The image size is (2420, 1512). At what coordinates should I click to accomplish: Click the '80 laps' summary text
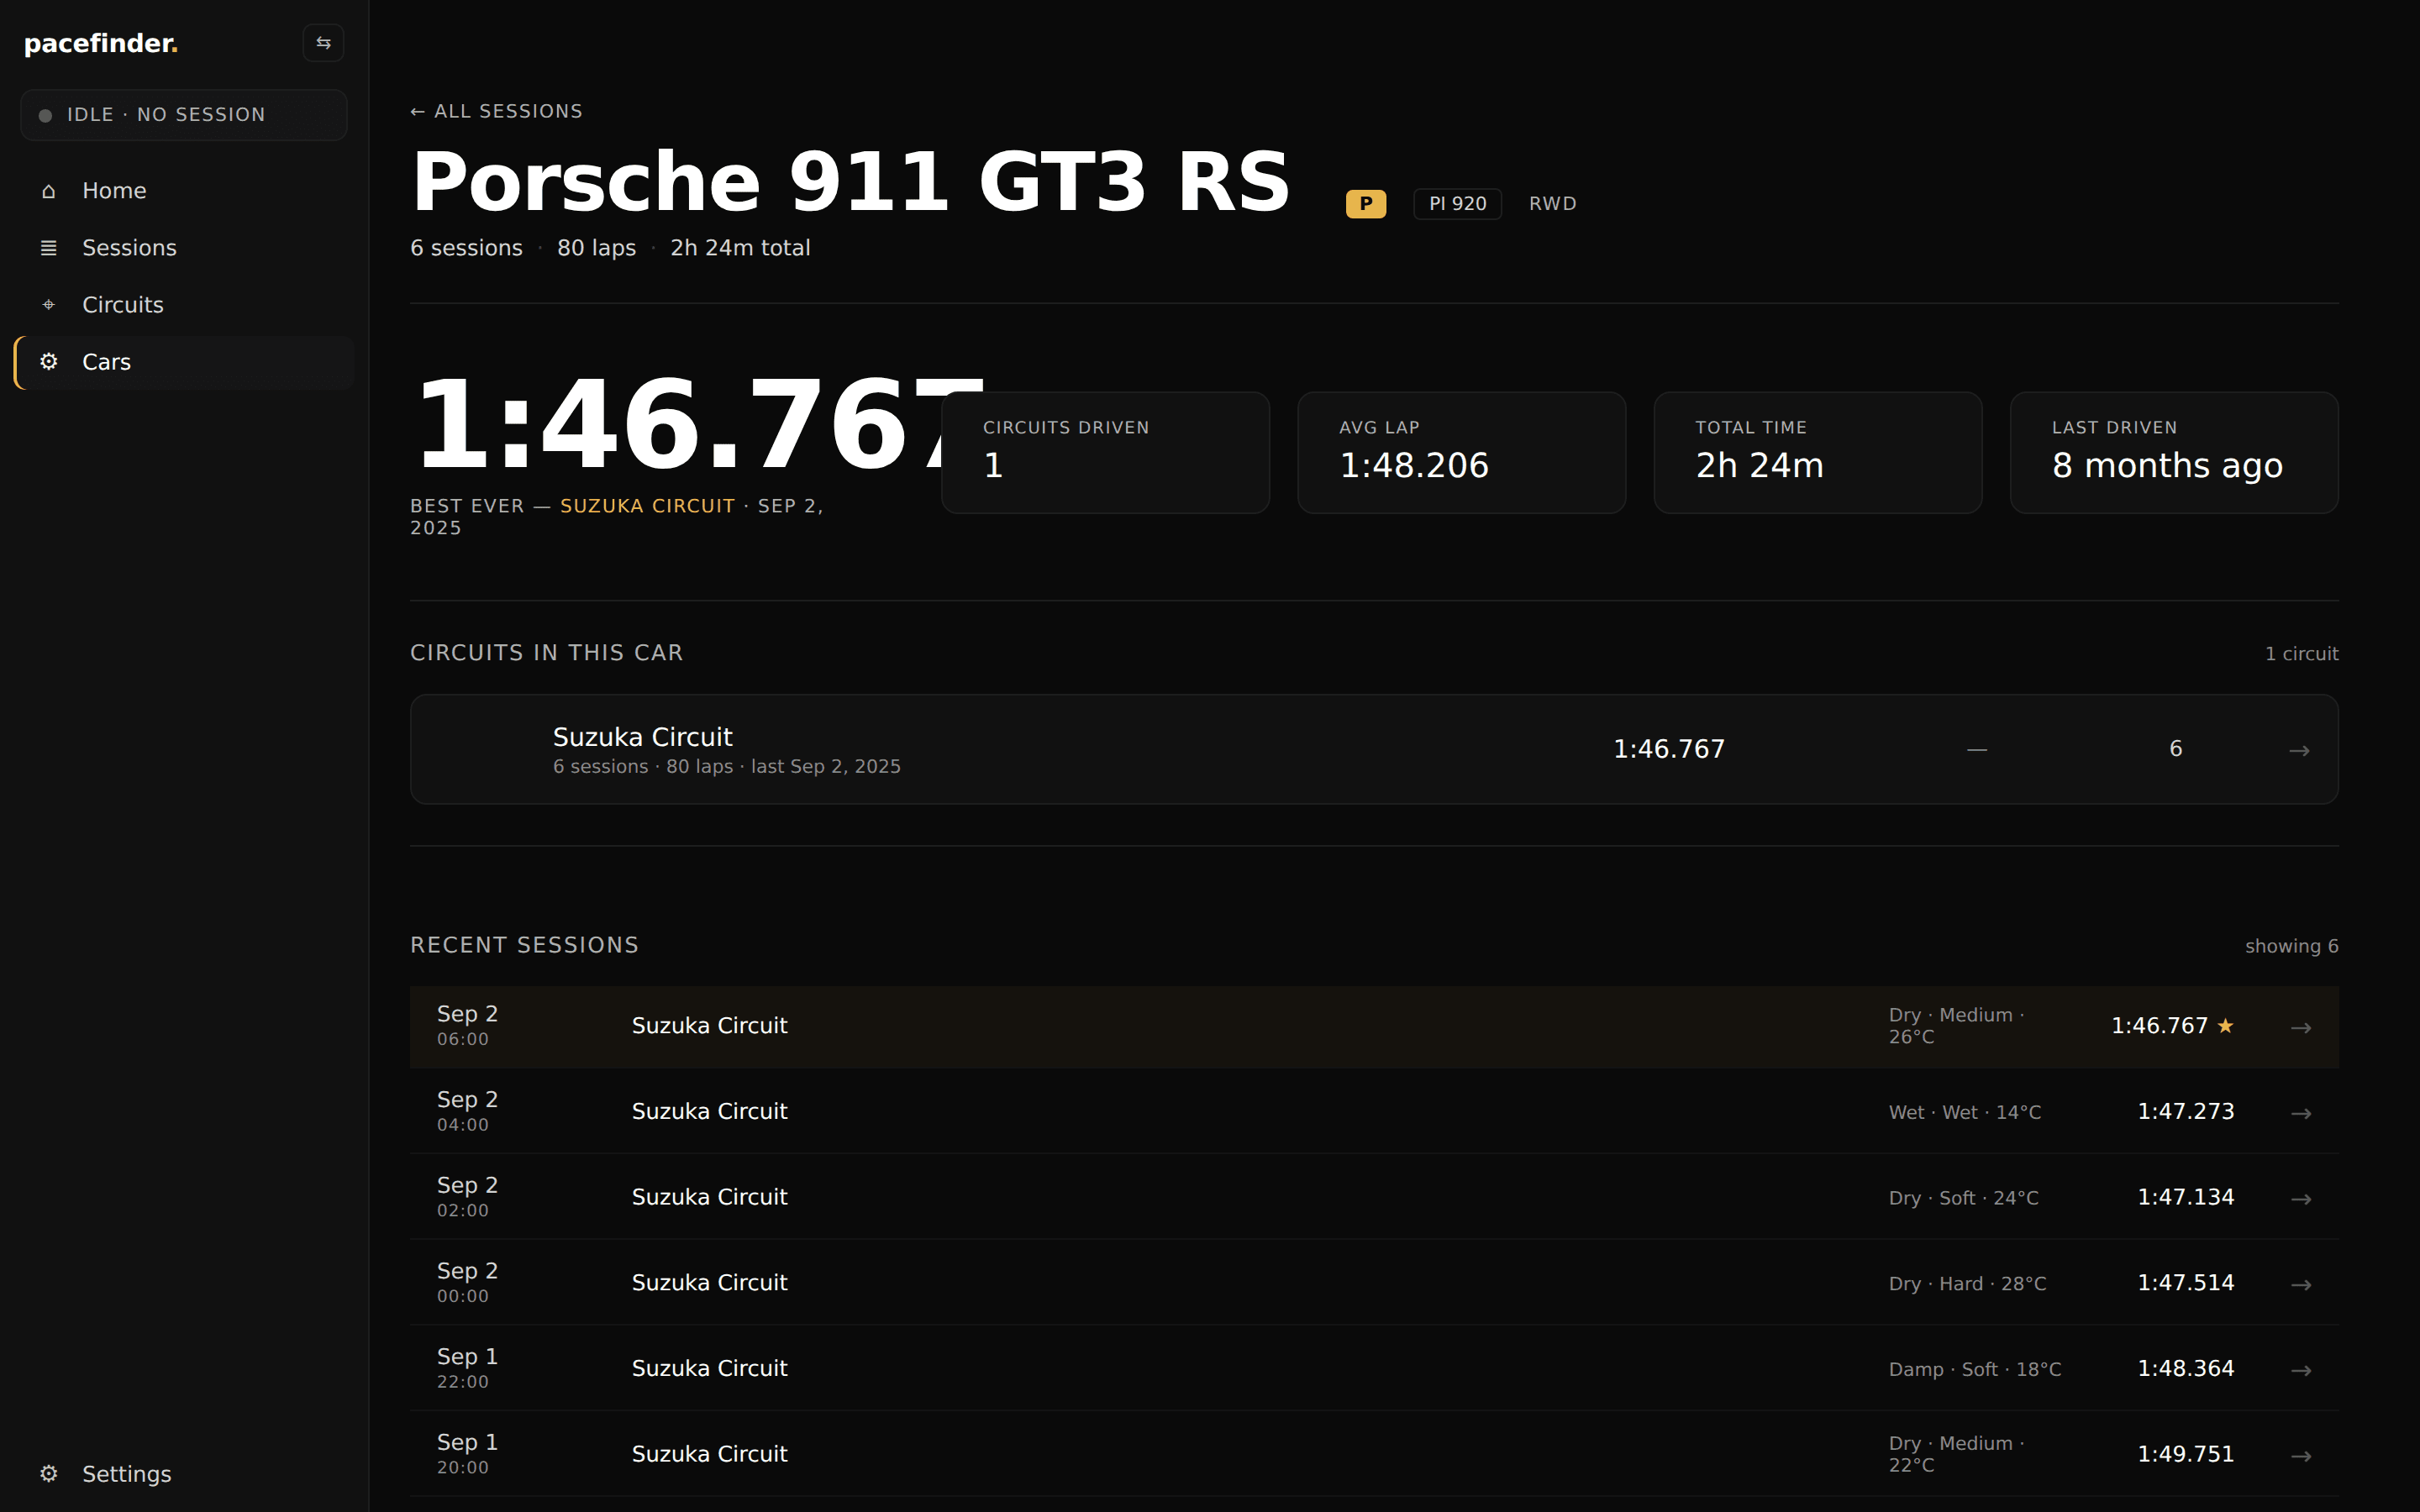point(596,248)
